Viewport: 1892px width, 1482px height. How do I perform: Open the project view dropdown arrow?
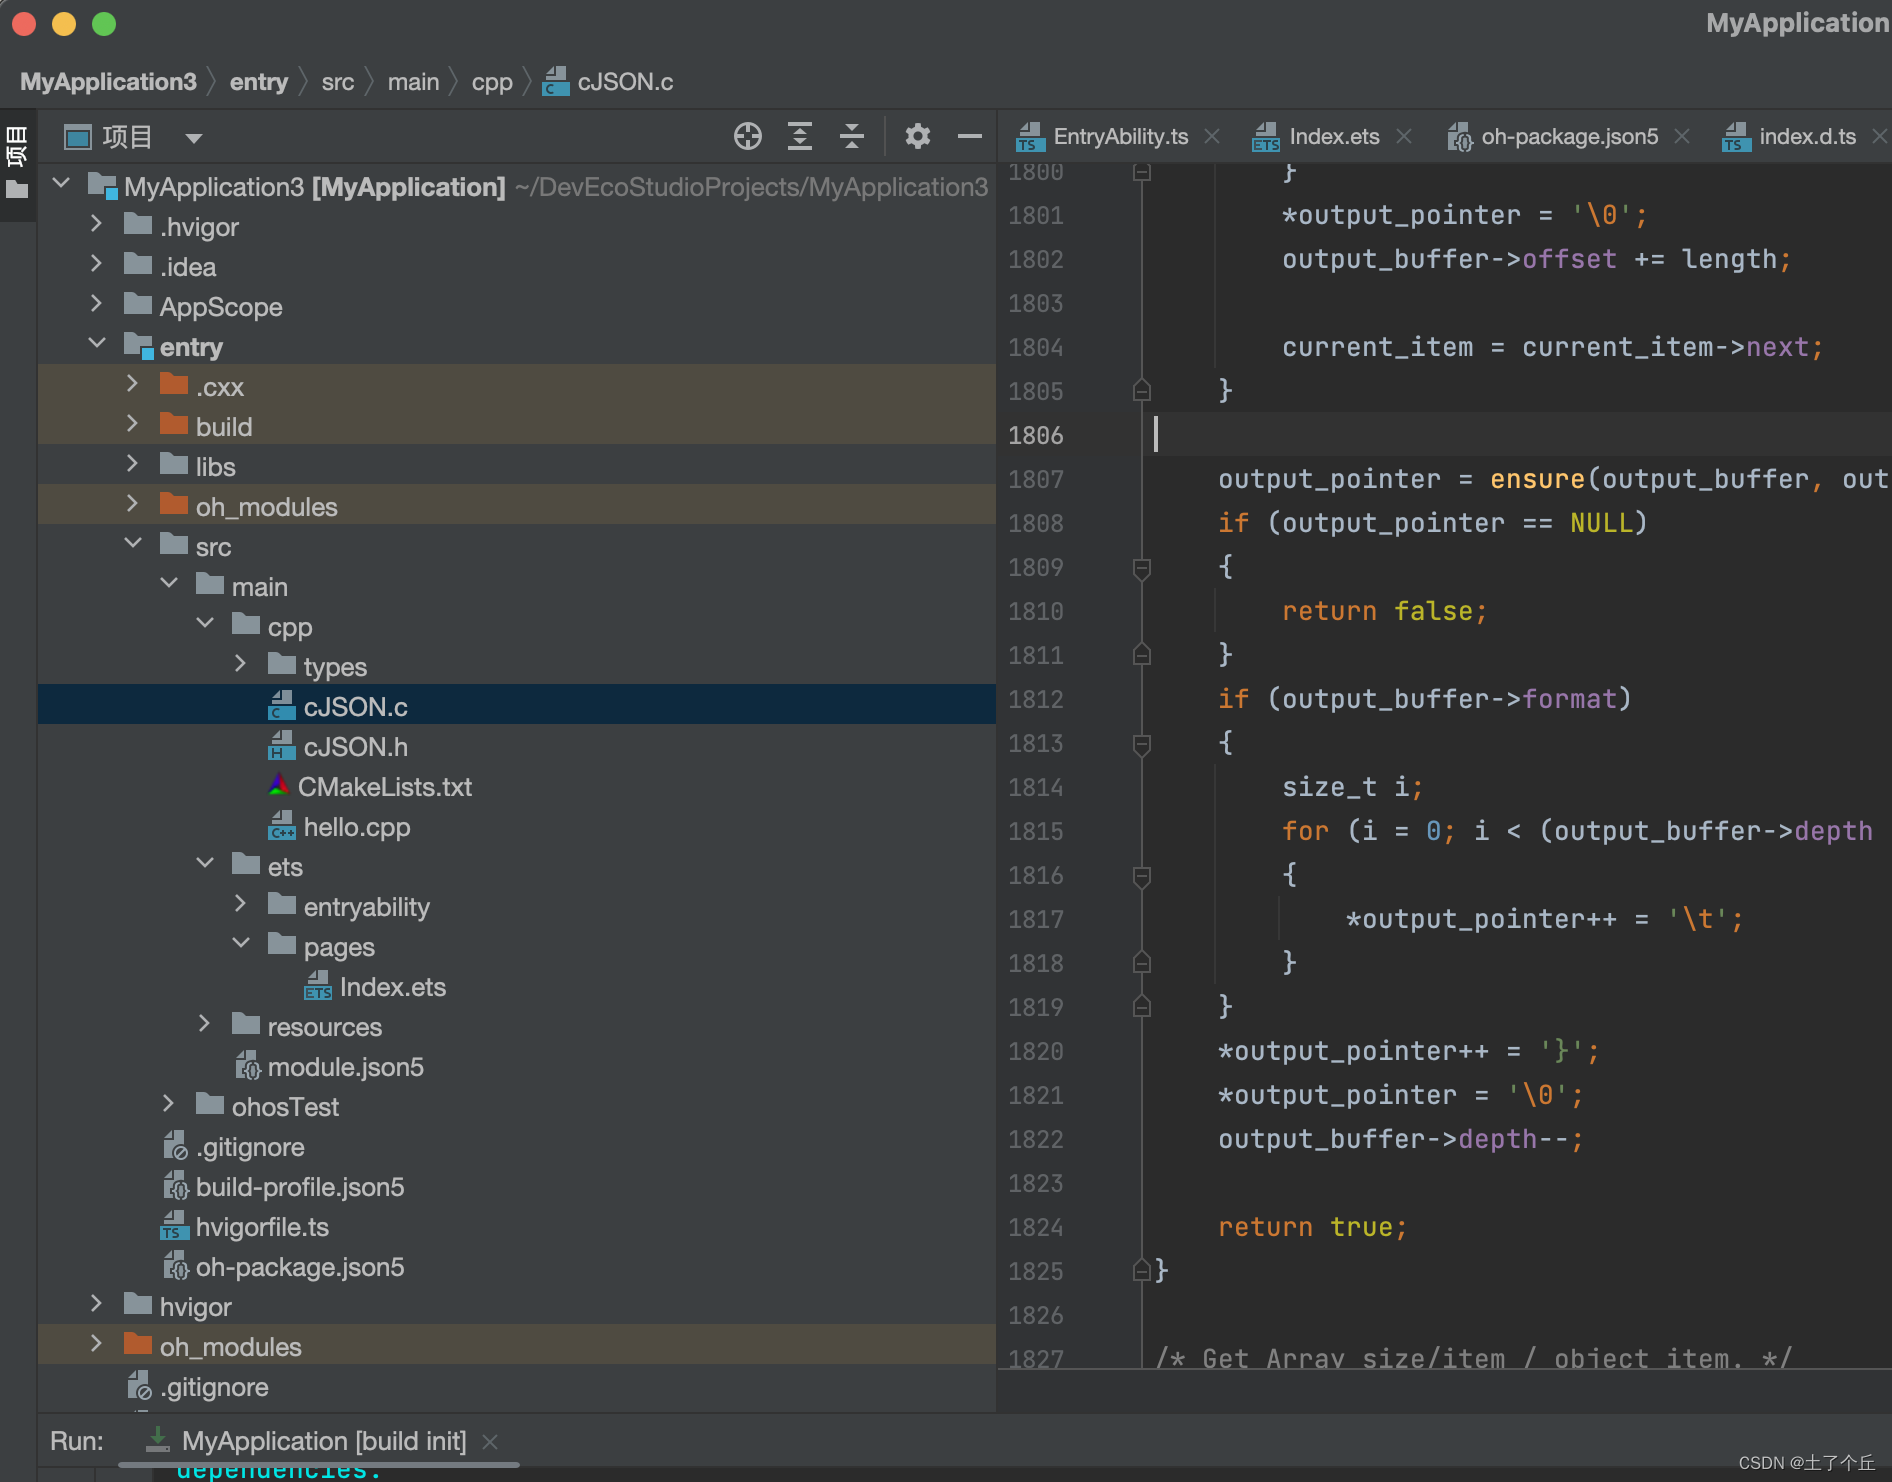click(x=194, y=138)
